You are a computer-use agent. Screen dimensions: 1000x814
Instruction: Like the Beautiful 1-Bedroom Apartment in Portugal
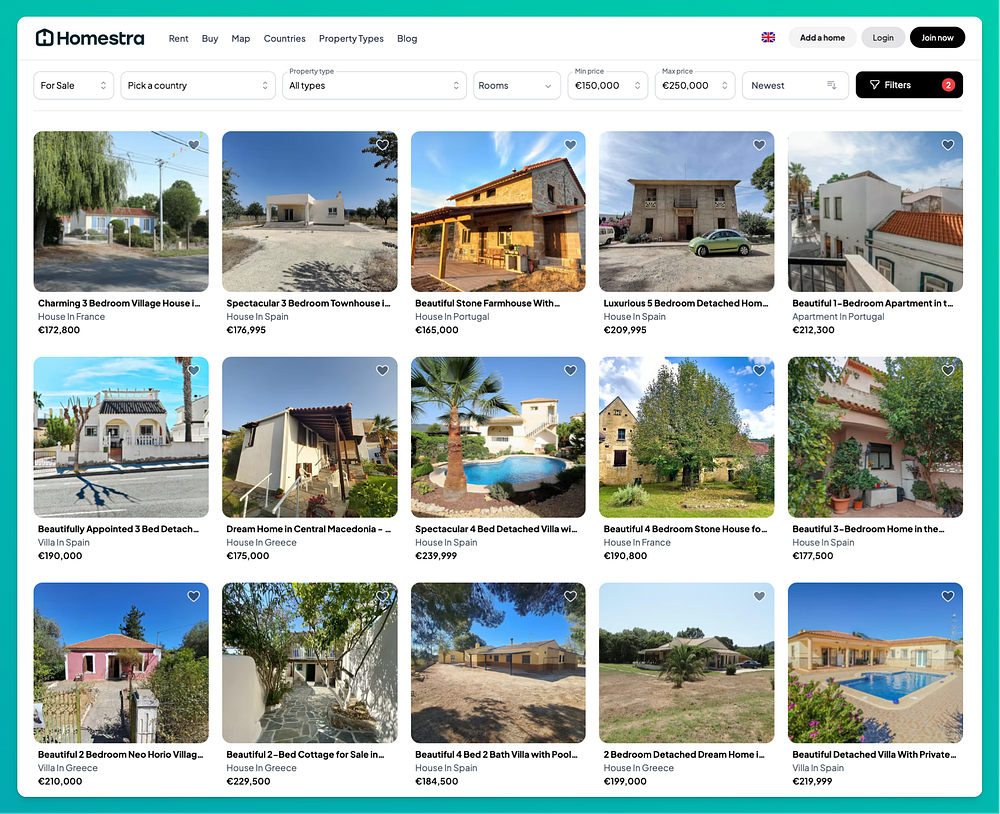point(948,145)
